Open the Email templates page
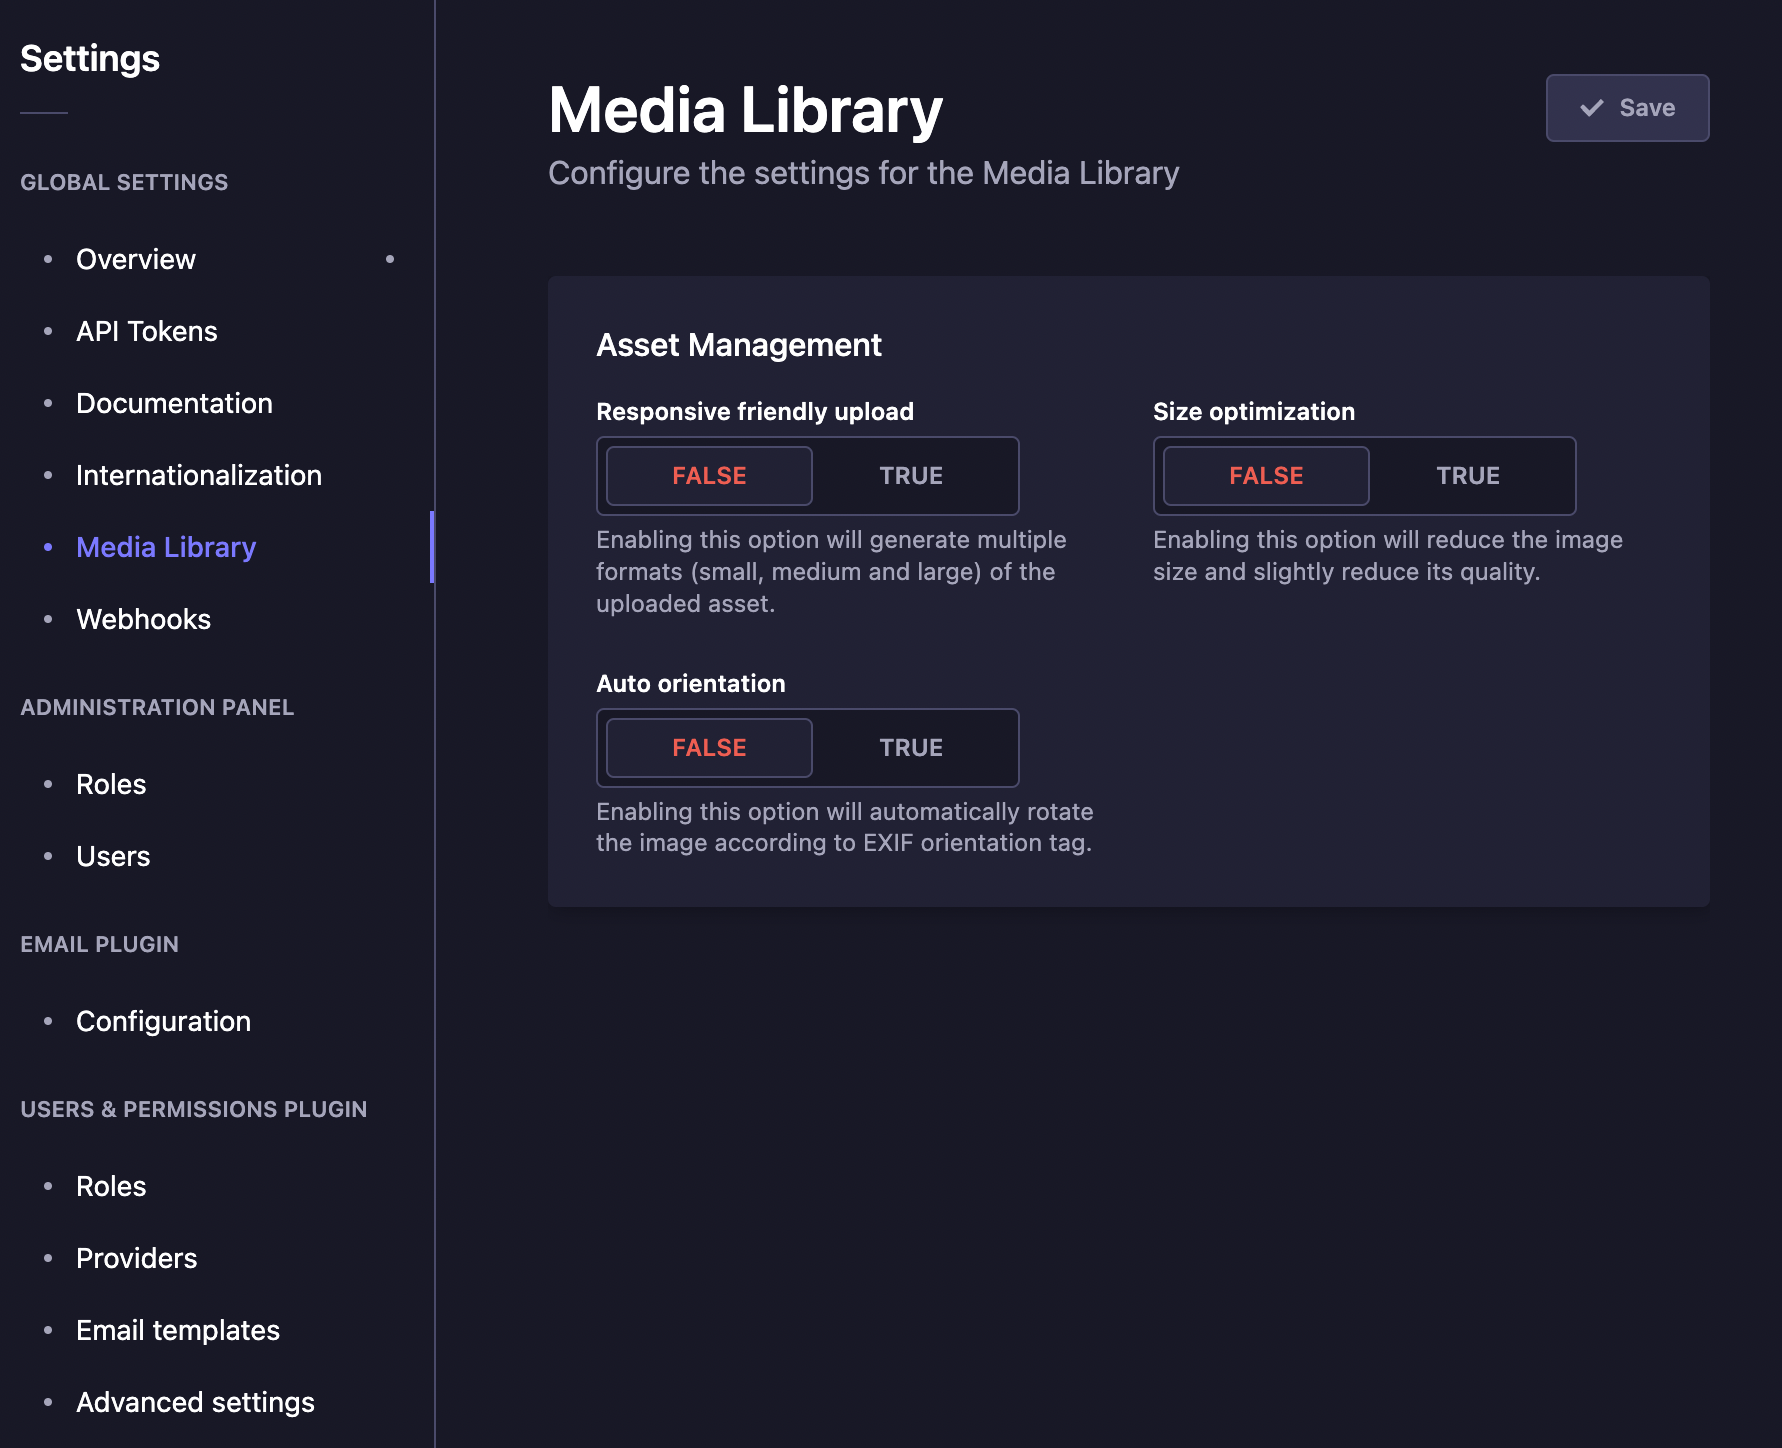 pyautogui.click(x=178, y=1330)
